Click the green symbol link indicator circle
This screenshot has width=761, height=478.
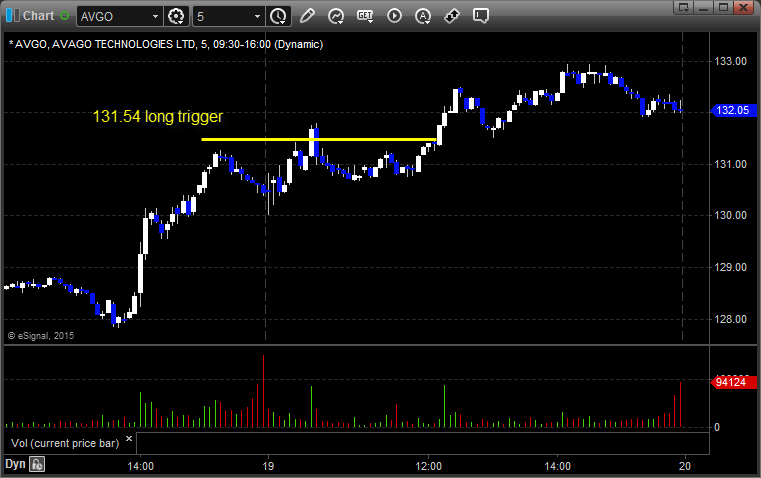coord(64,16)
